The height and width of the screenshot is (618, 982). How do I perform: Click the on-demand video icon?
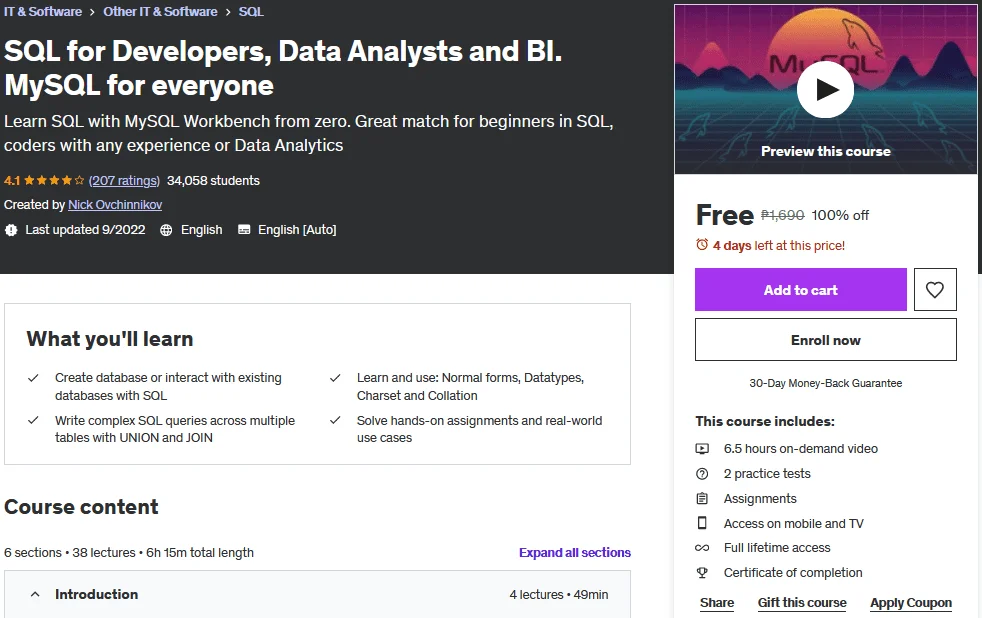click(702, 448)
